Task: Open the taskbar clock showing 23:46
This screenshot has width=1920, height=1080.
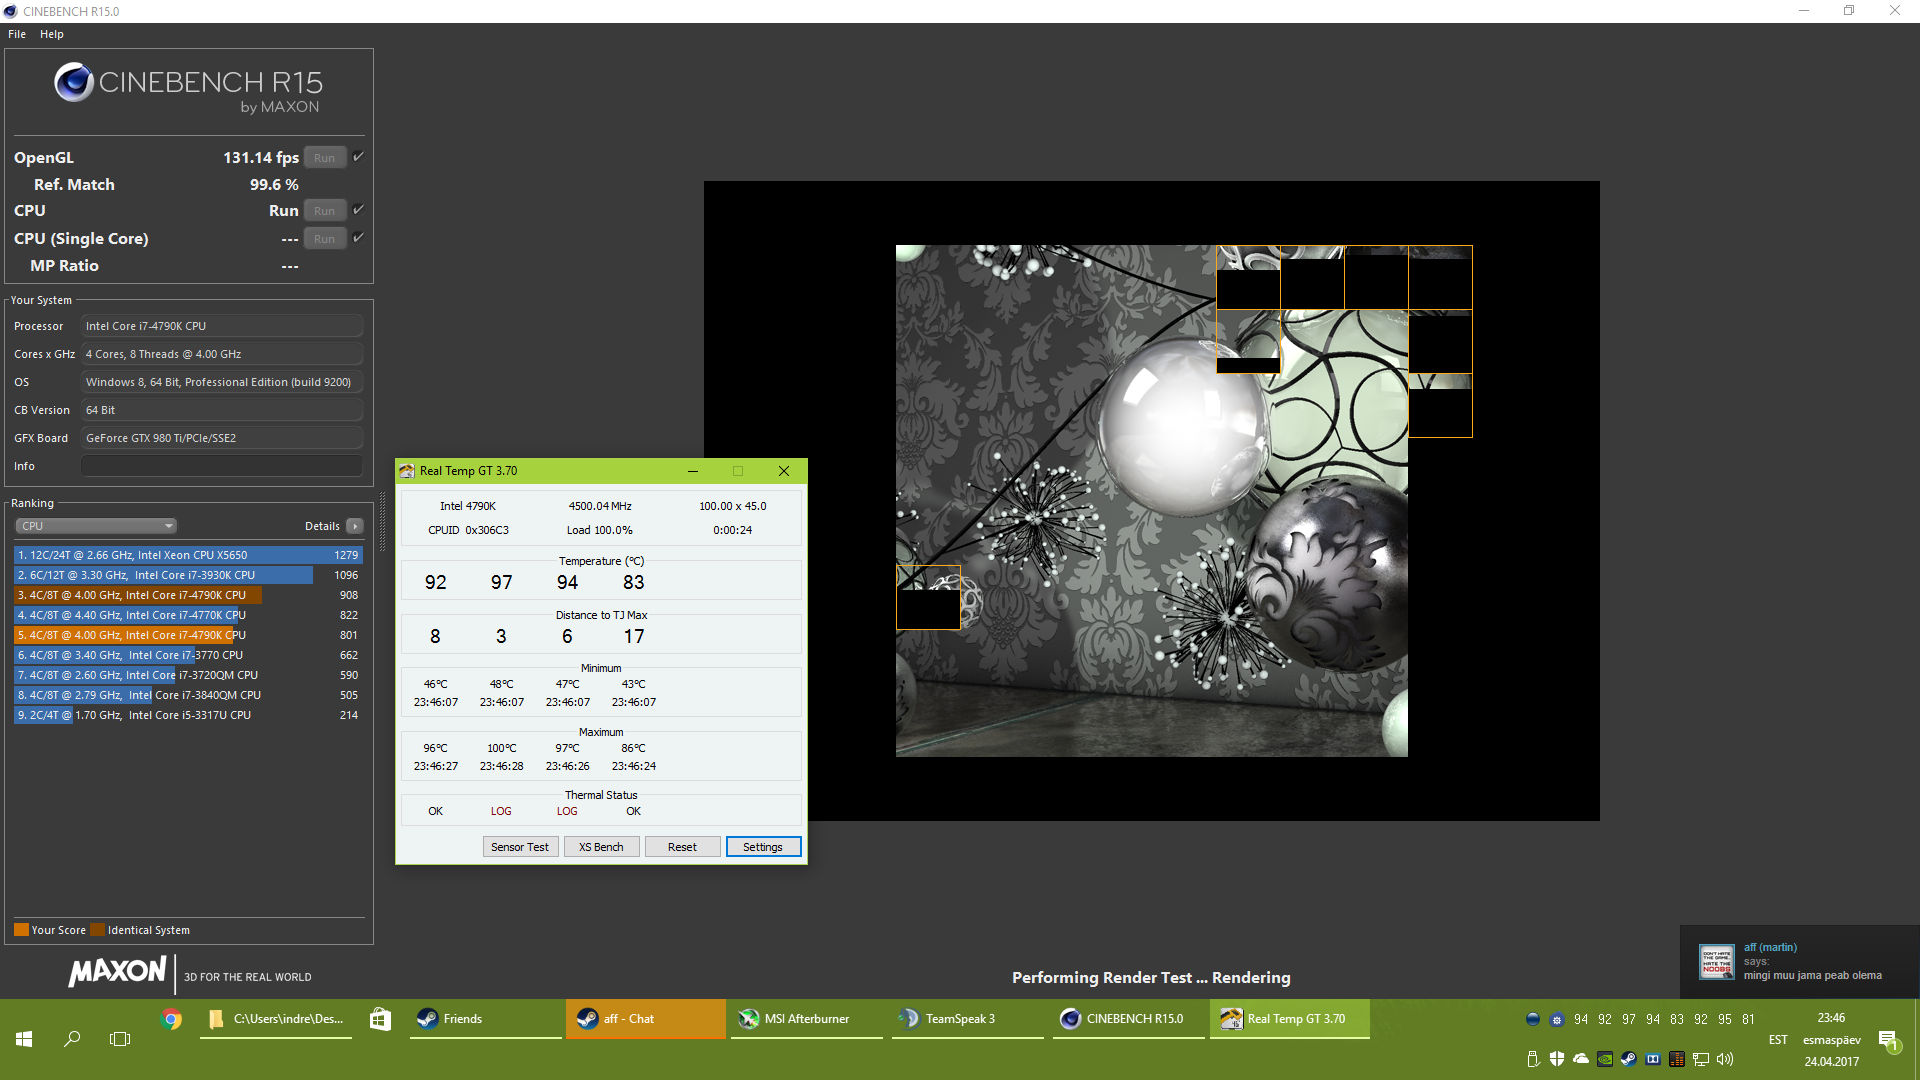Action: pos(1831,1018)
